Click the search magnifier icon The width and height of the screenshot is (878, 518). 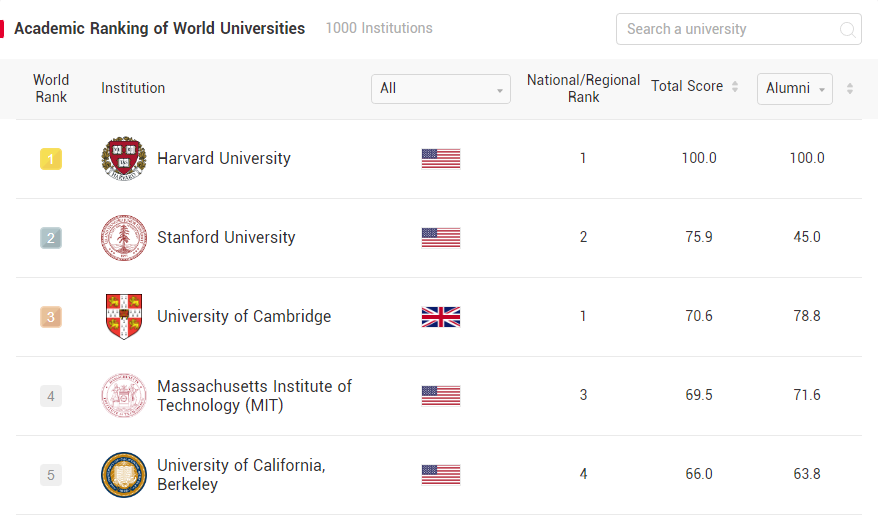click(x=847, y=29)
